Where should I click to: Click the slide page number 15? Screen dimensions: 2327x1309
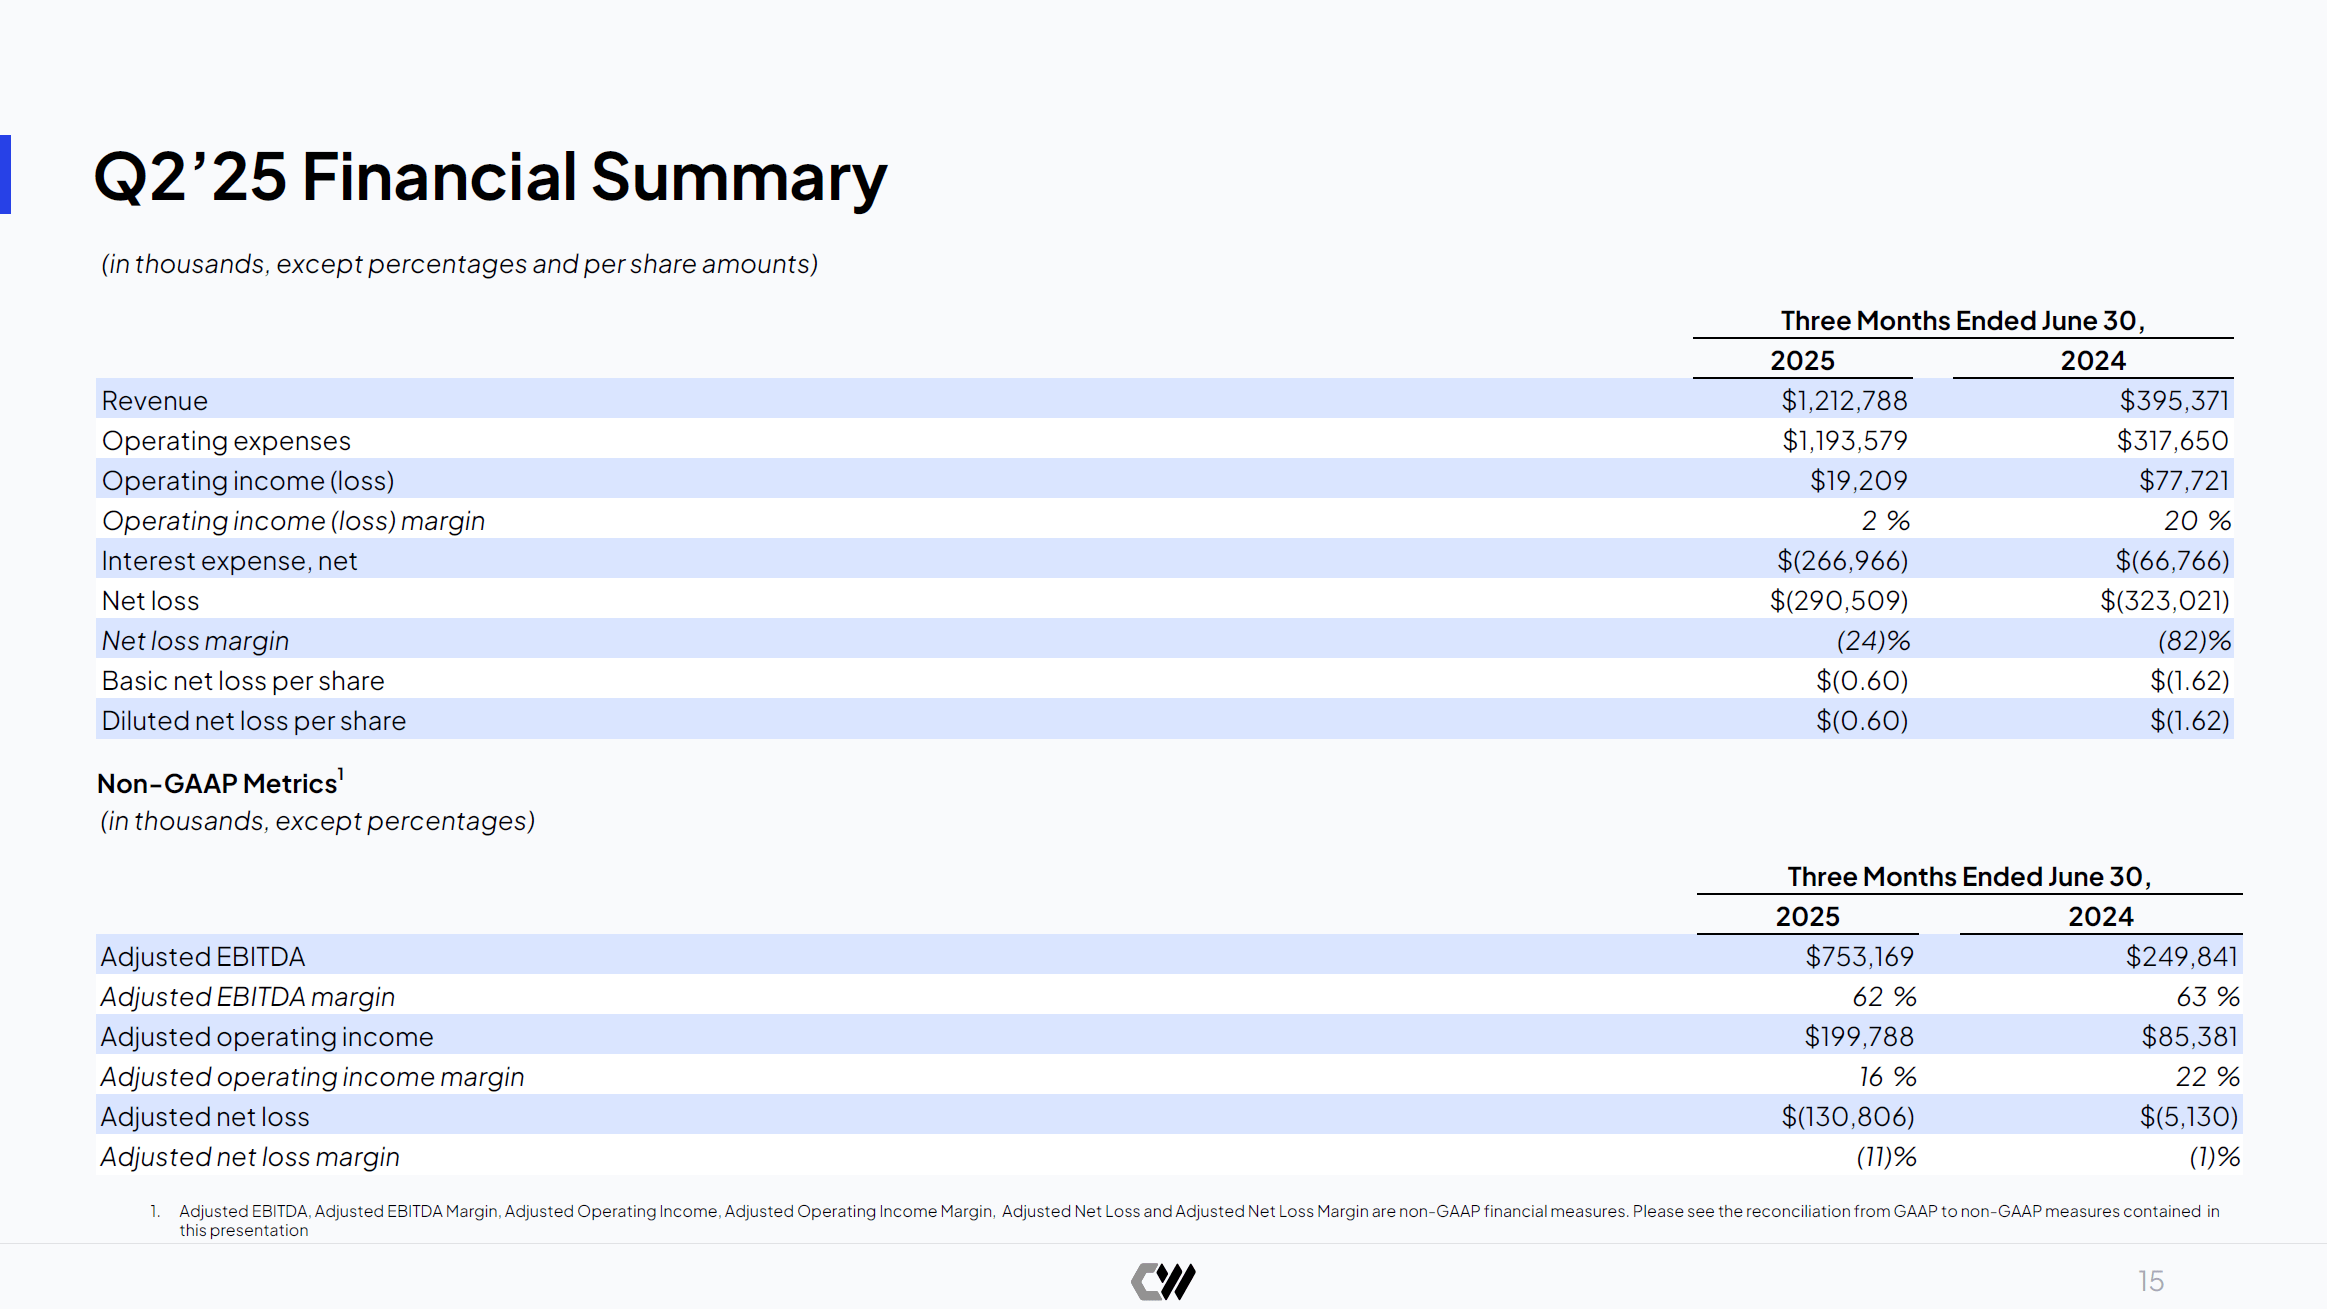coord(2150,1281)
